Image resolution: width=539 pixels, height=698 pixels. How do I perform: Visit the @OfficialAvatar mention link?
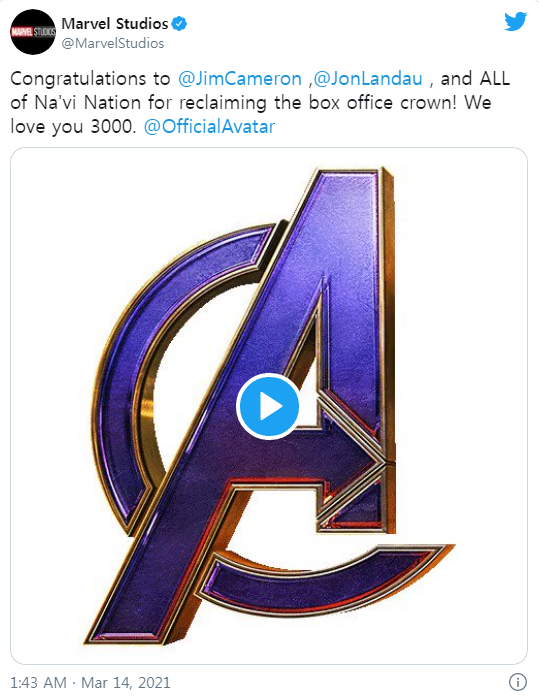coord(210,127)
